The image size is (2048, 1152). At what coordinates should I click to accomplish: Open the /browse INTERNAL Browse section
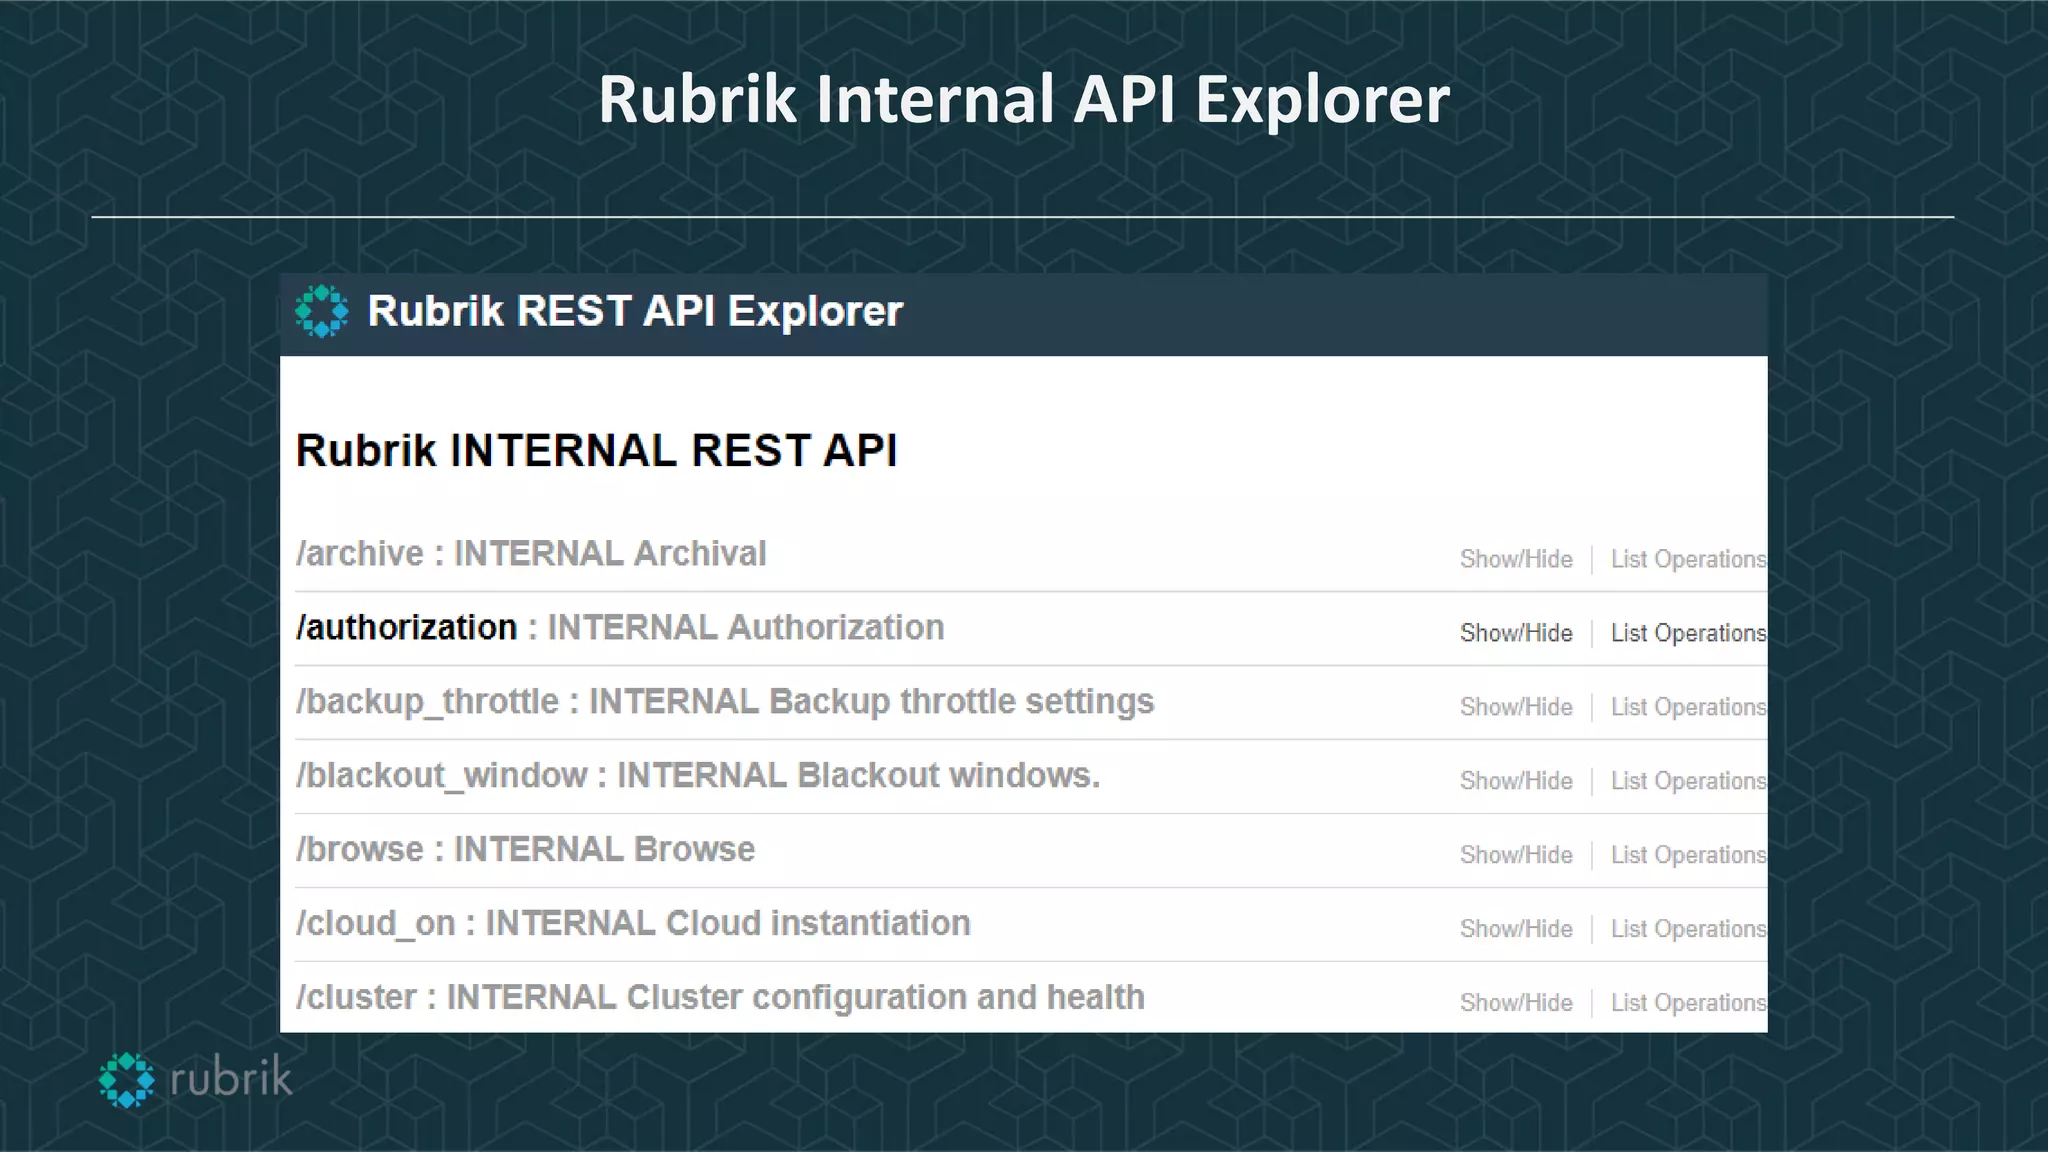pos(525,850)
